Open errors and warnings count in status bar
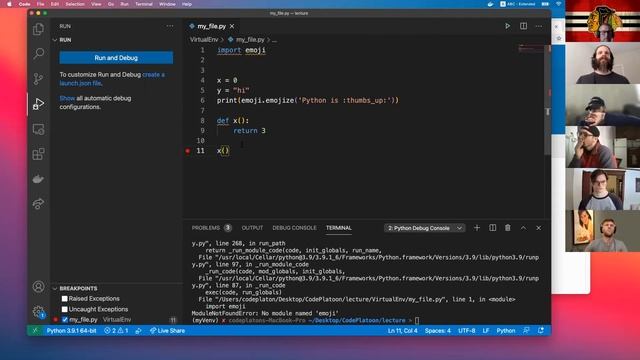The image size is (640, 360). [116, 331]
